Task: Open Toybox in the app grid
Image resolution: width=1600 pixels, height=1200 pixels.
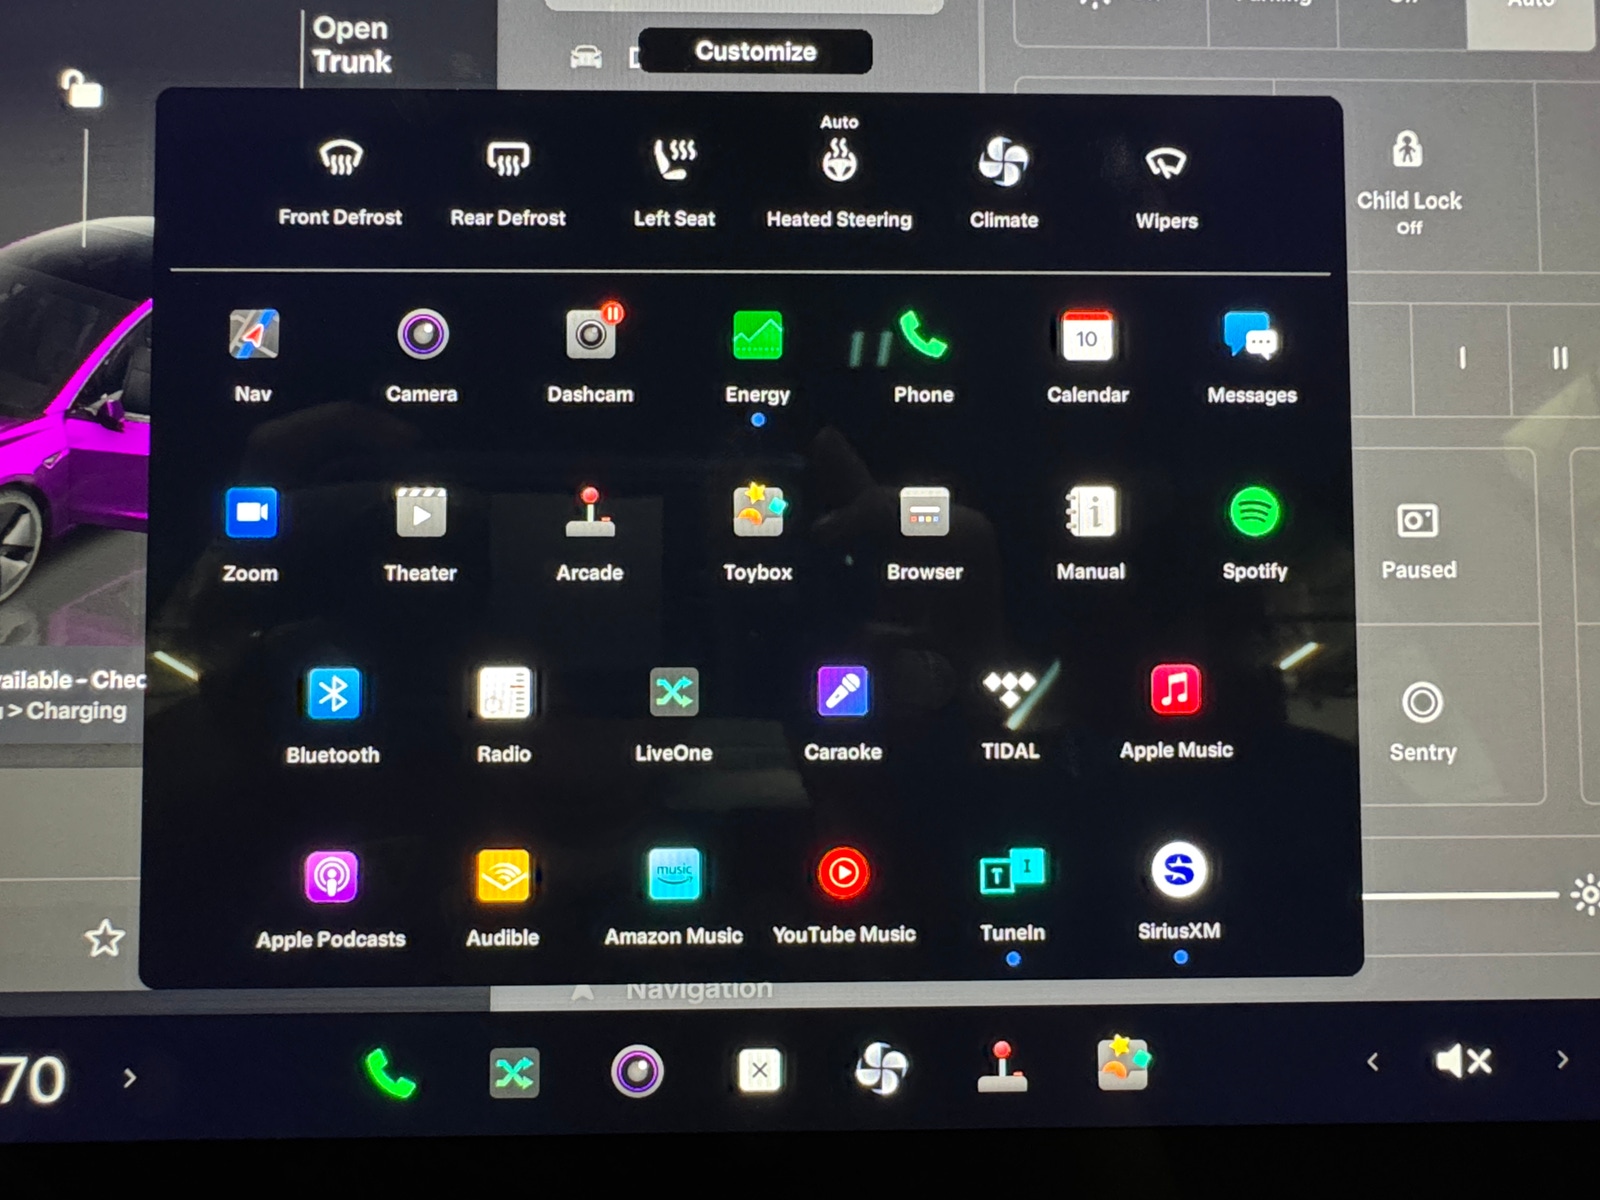Action: (x=758, y=511)
